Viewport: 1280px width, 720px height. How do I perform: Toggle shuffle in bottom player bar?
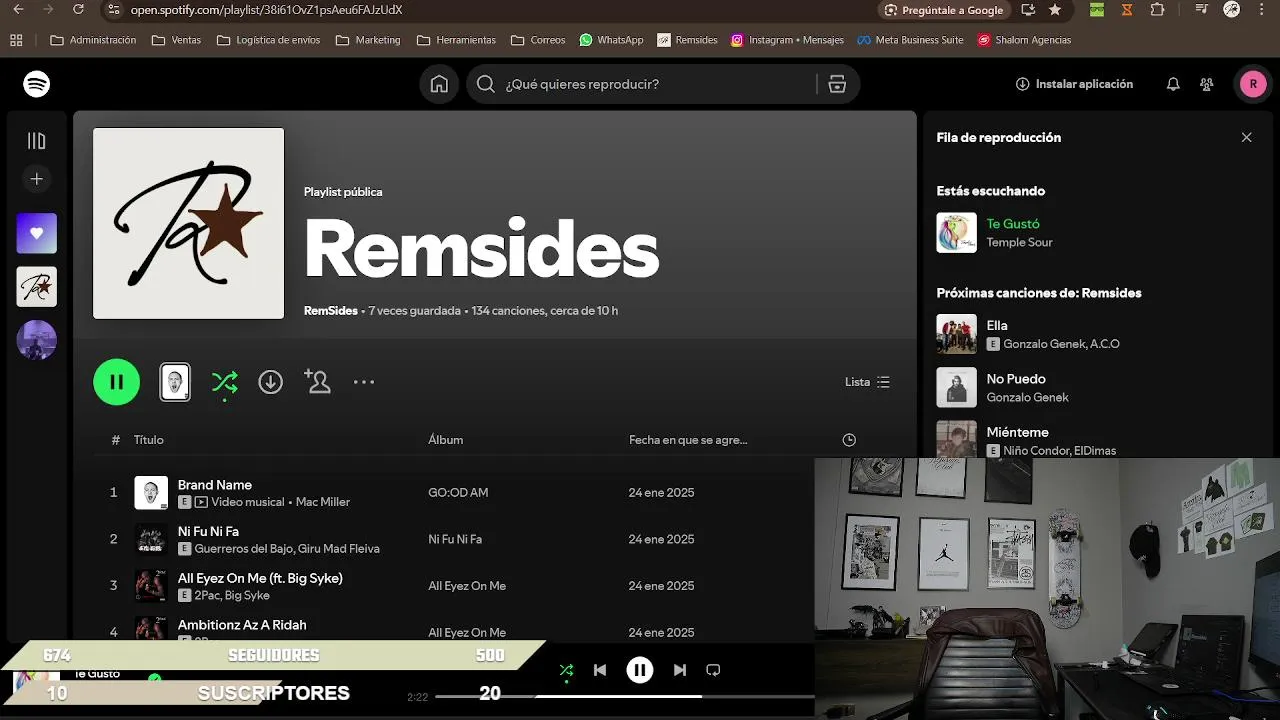tap(566, 670)
